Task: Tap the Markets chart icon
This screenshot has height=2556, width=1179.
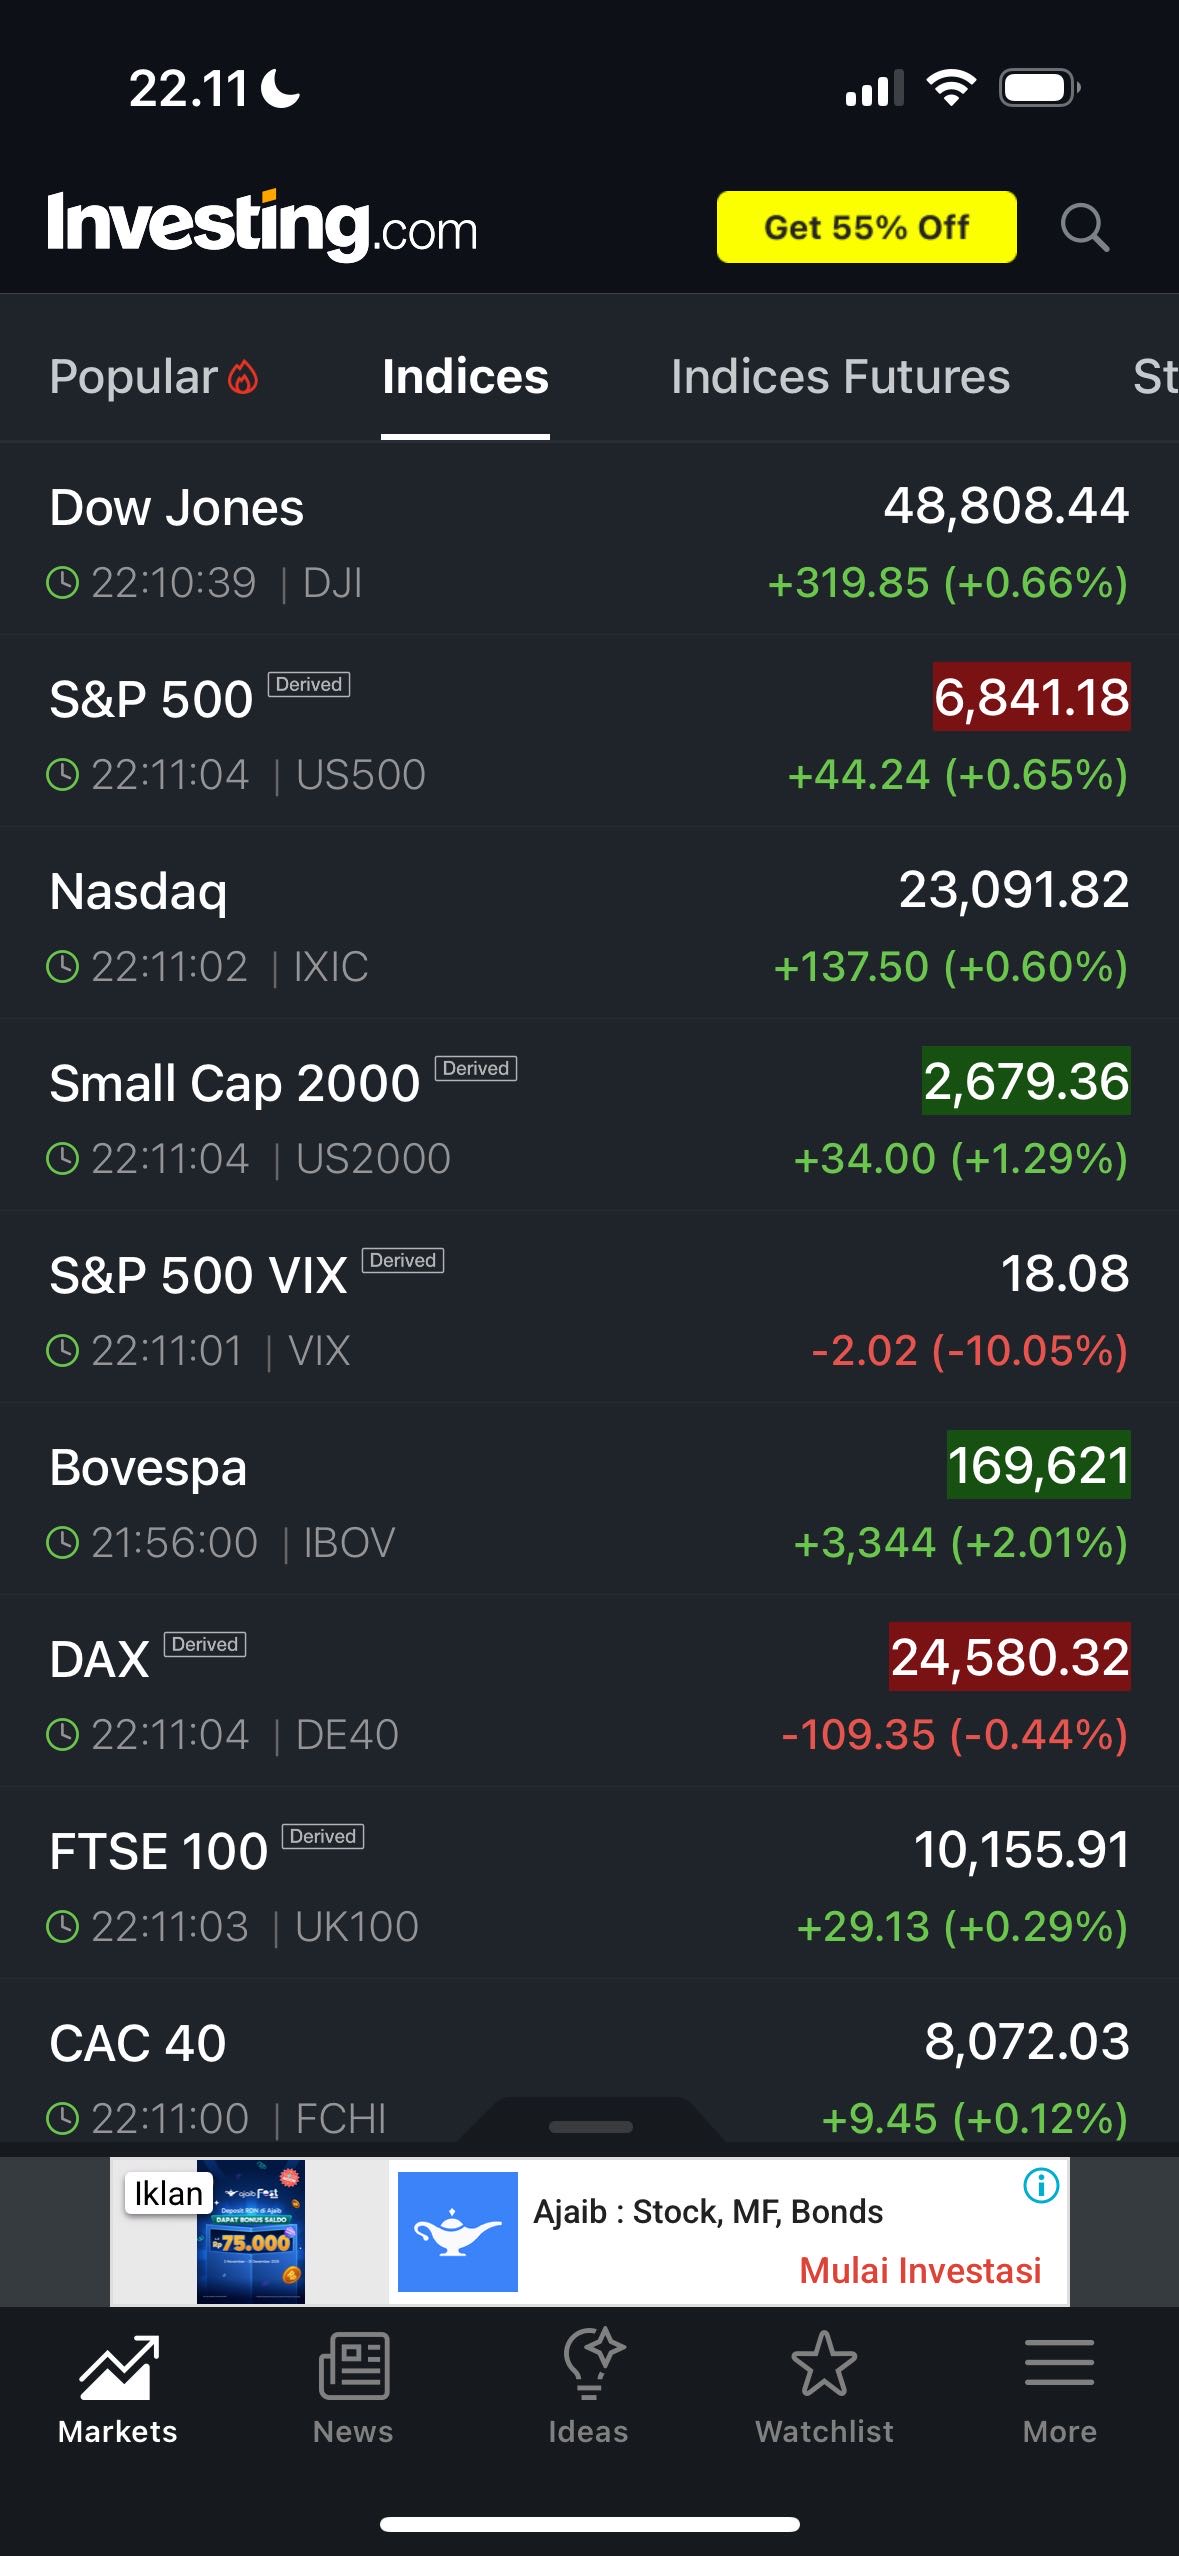Action: coord(118,2368)
